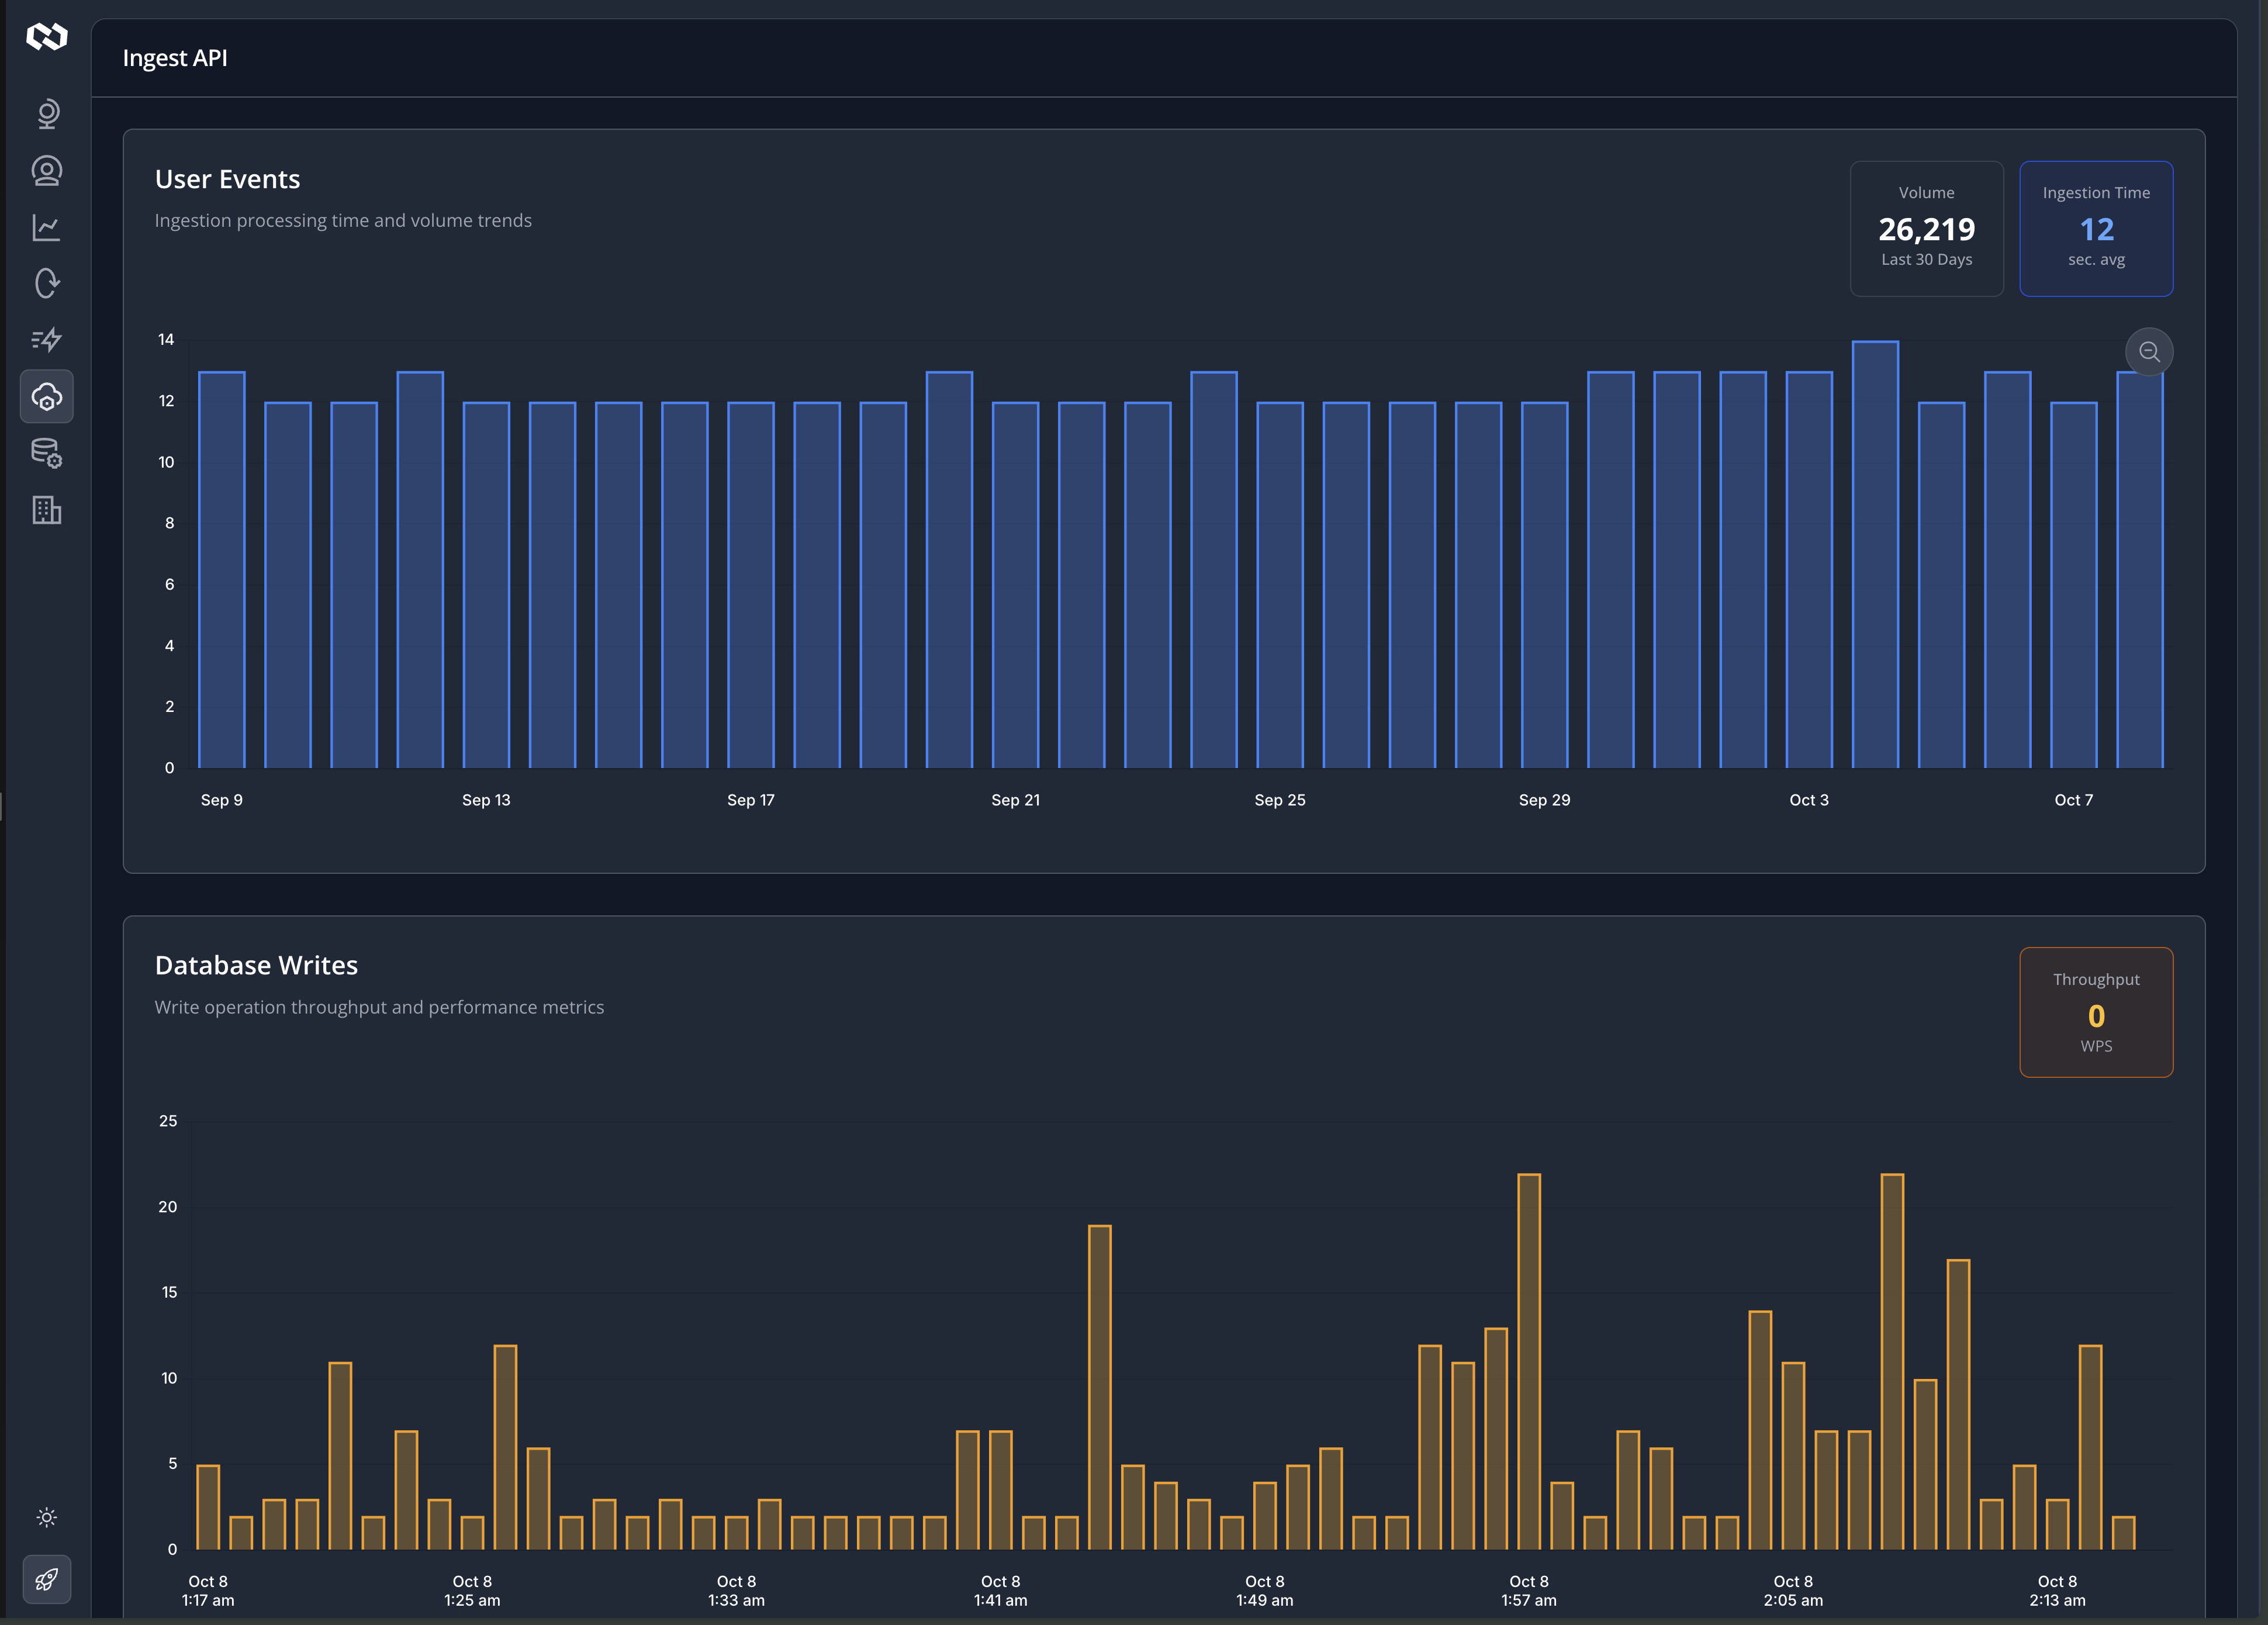
Task: Open the database settings sidebar icon
Action: click(47, 453)
